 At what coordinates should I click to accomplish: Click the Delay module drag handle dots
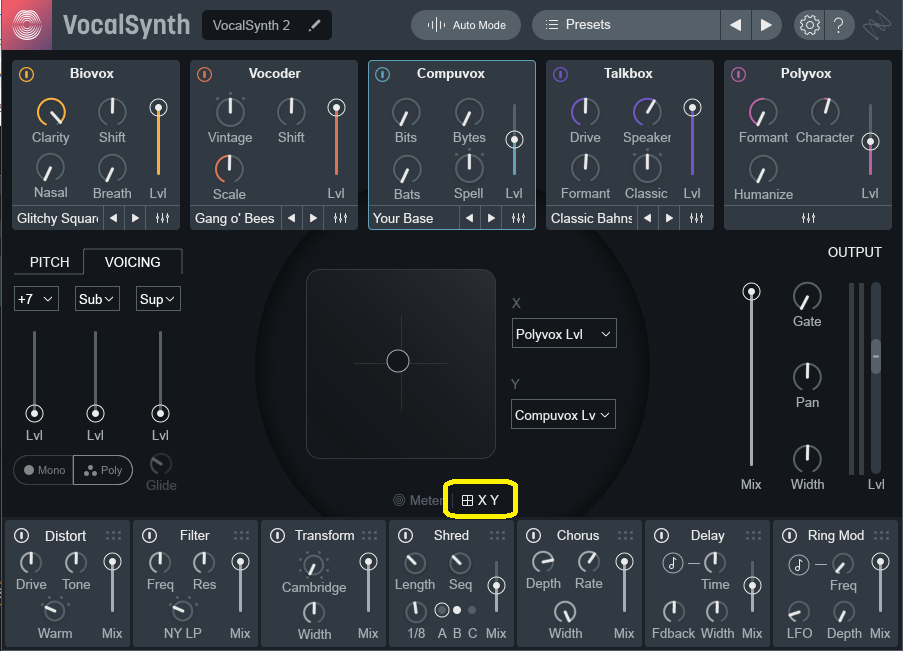(753, 536)
